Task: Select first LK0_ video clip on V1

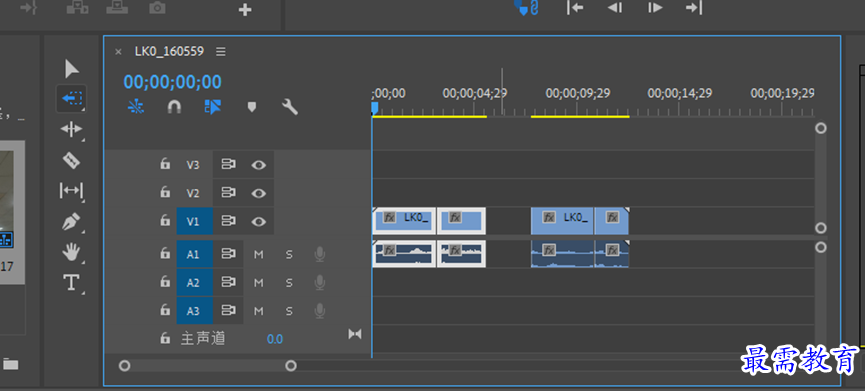Action: [x=404, y=221]
